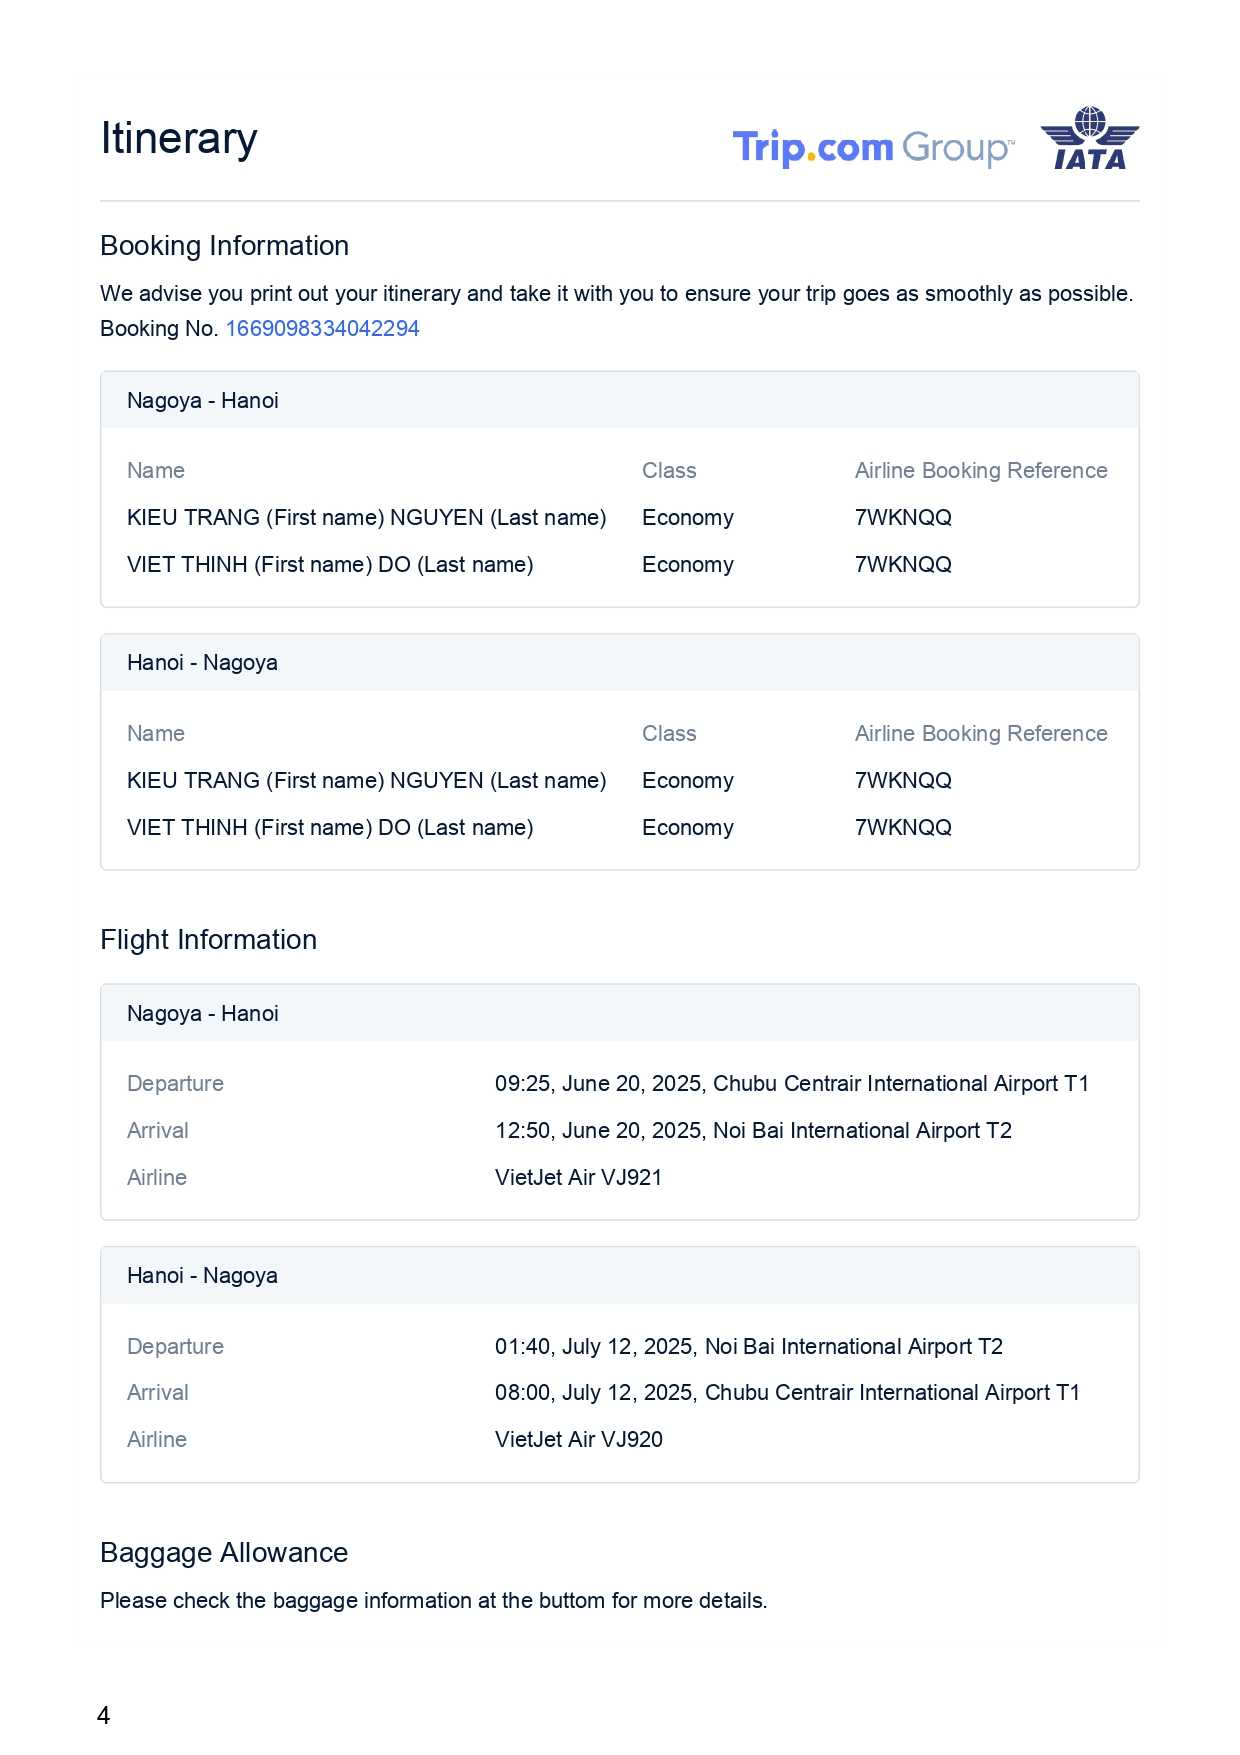Click the IATA winged globe logo
This screenshot has width=1240, height=1755.
(x=1089, y=139)
